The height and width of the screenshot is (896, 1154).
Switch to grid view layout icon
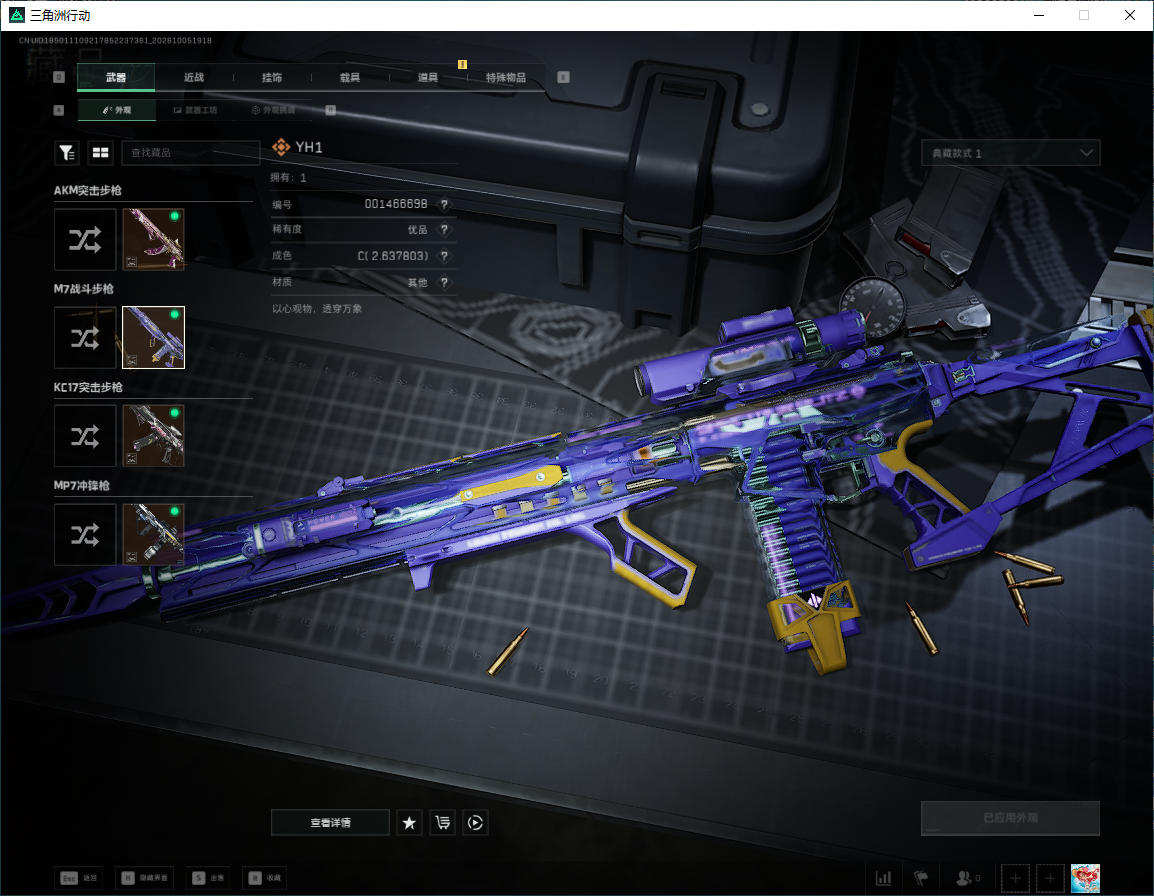pos(100,152)
